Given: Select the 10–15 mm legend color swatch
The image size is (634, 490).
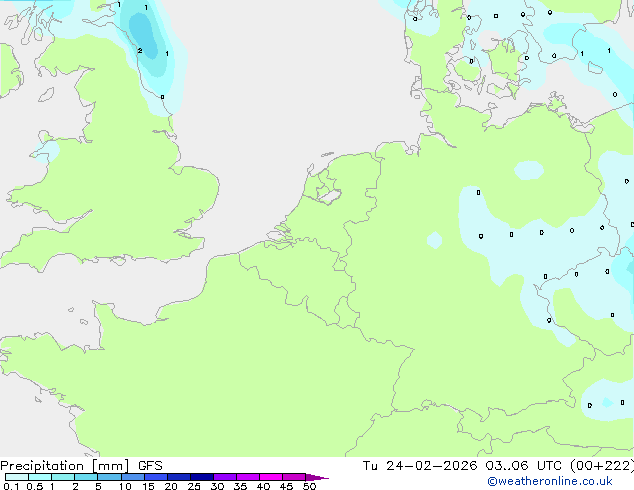Looking at the screenshot, I should (x=133, y=477).
